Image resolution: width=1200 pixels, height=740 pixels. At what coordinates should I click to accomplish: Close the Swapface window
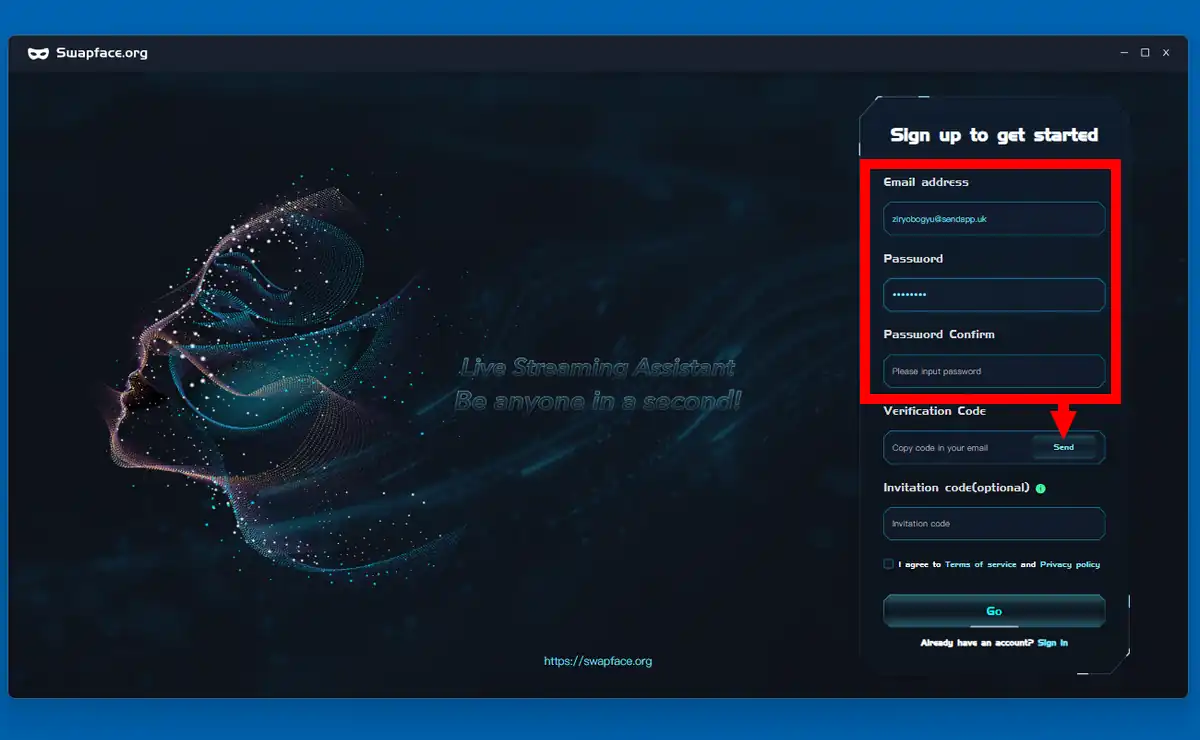click(1166, 53)
